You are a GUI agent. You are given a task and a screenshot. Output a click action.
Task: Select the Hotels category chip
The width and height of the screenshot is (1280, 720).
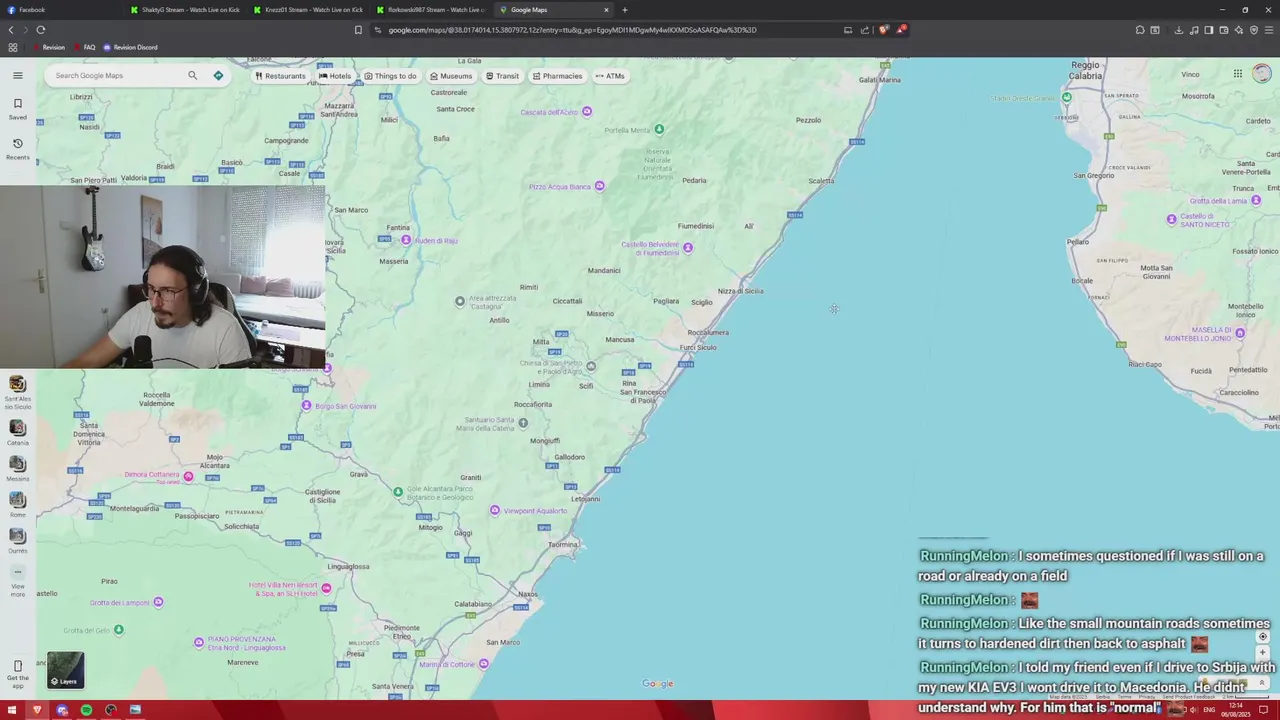click(x=335, y=76)
